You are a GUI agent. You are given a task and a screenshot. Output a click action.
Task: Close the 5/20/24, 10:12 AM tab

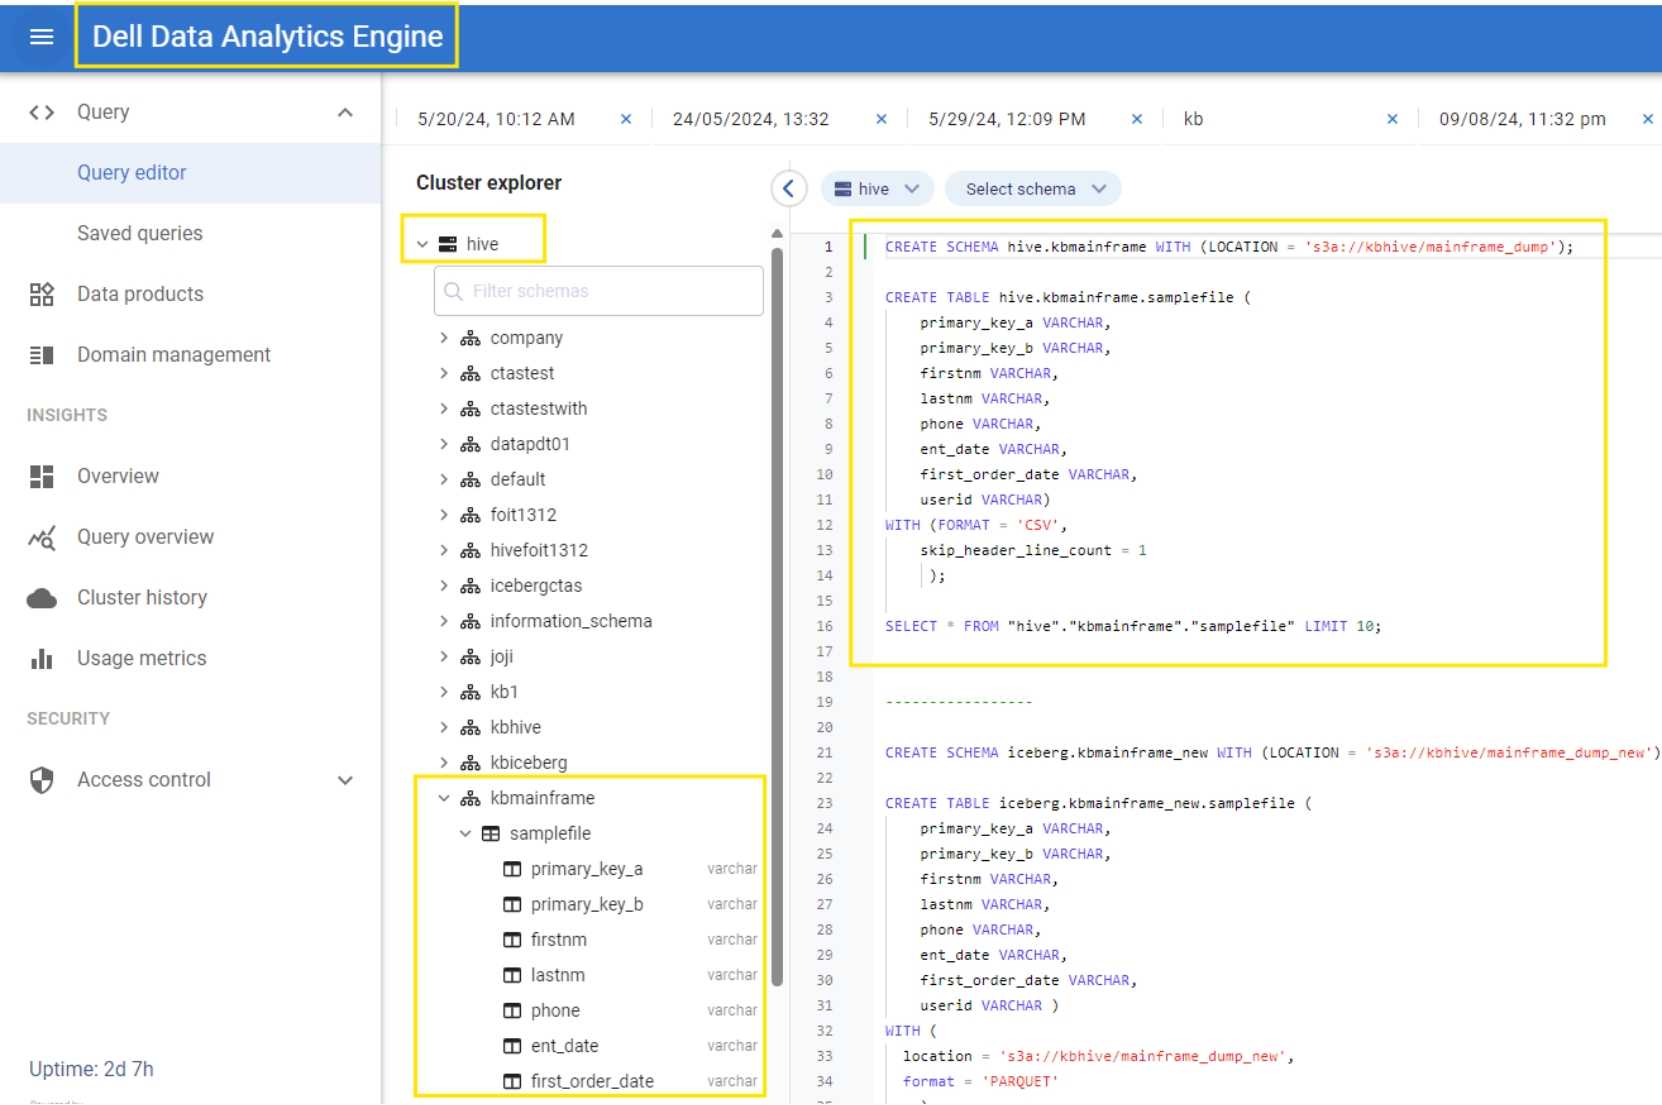[626, 119]
